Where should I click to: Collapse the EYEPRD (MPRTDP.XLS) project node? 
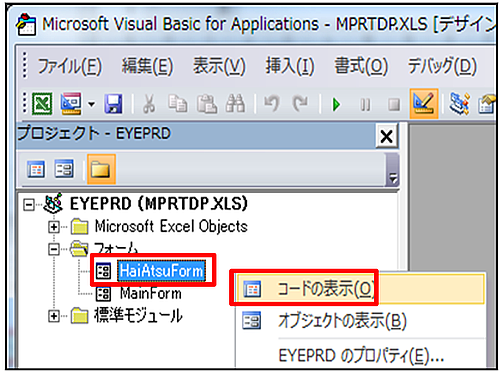pos(29,204)
